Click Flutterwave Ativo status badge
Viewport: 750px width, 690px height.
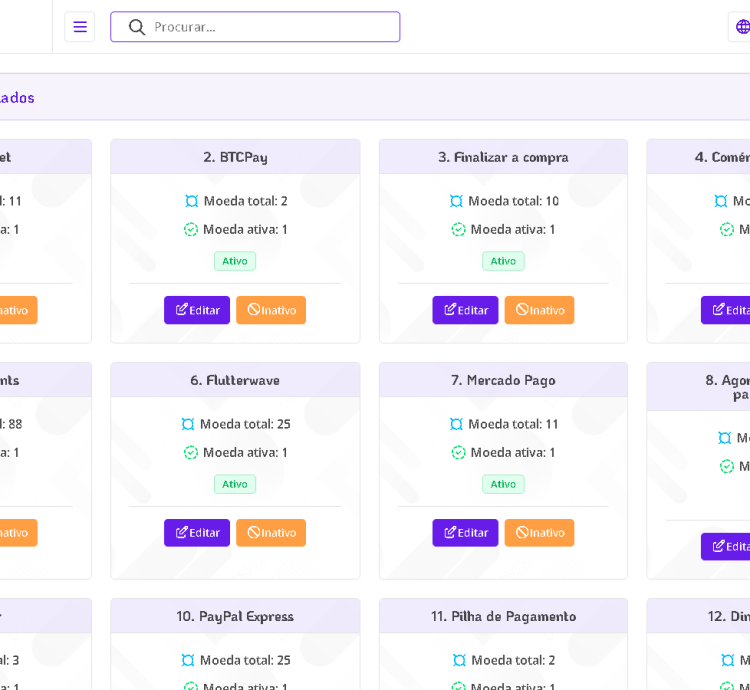[235, 484]
